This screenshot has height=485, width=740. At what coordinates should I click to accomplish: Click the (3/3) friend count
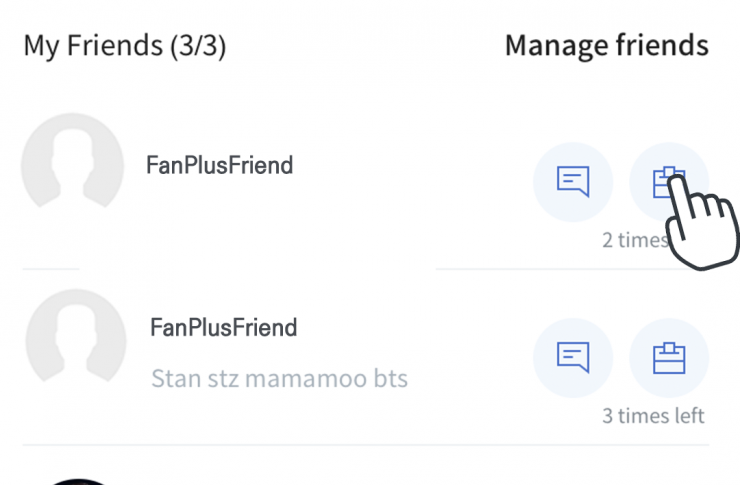click(199, 46)
